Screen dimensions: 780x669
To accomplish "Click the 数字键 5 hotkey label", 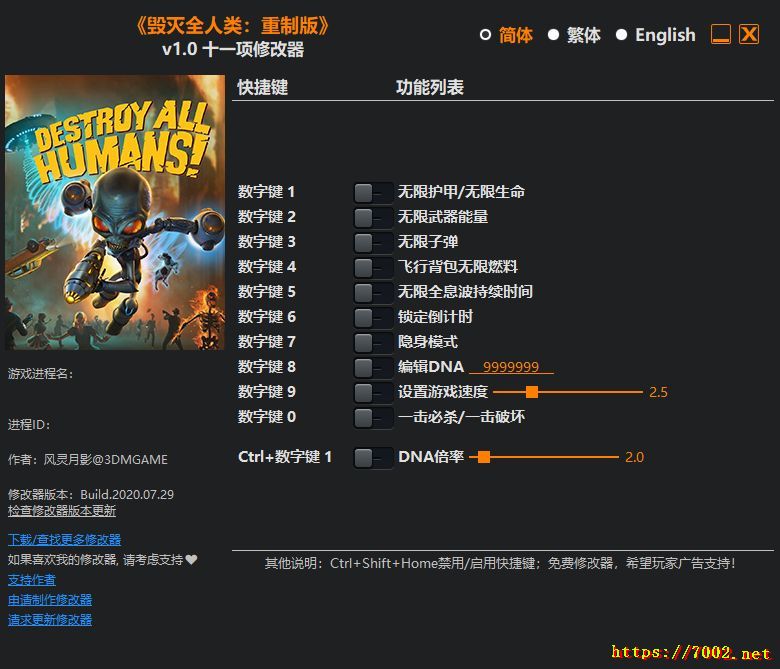I will coord(266,292).
